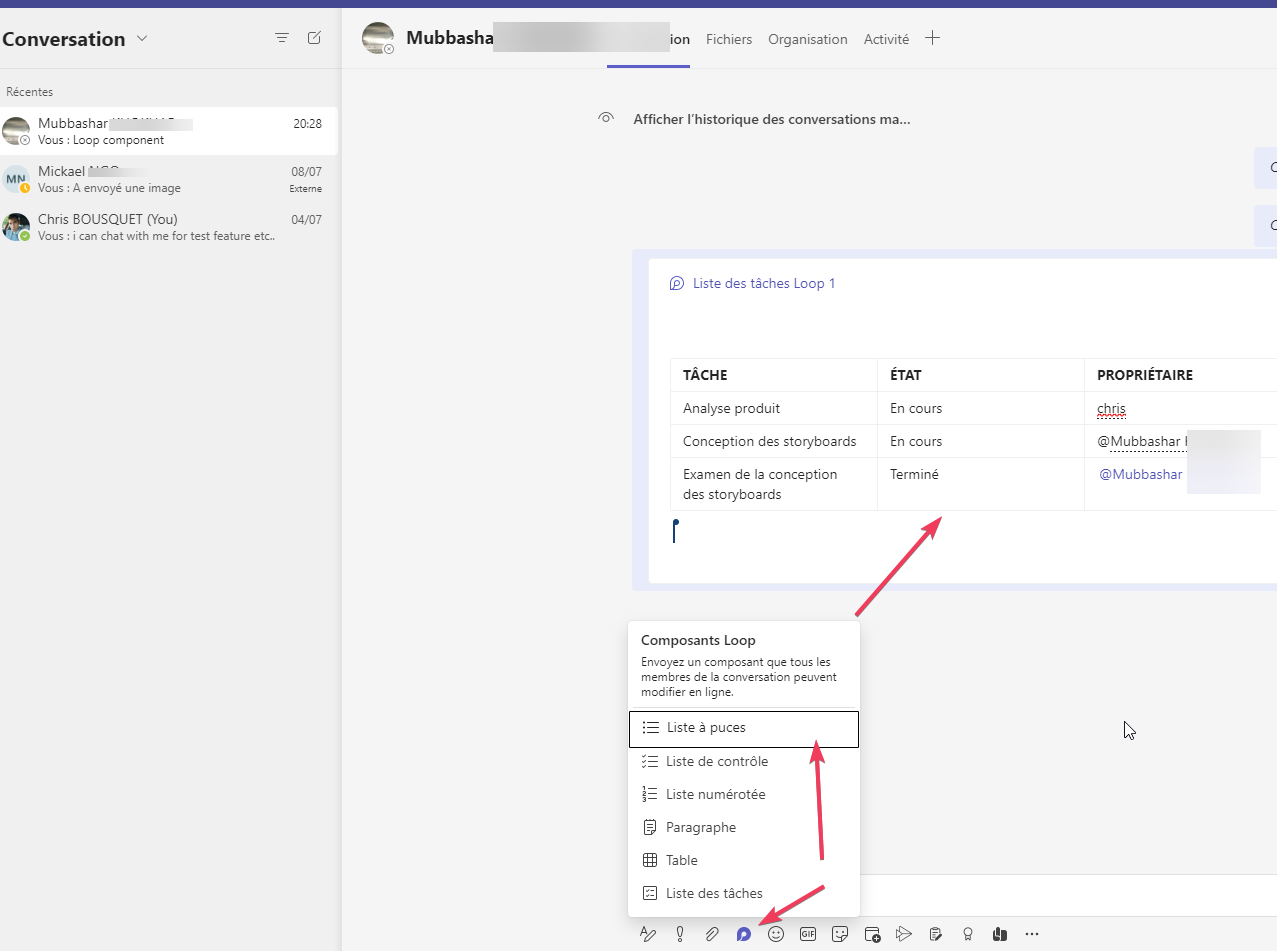Click the paper plane icon in compose toolbar
The height and width of the screenshot is (951, 1277).
click(904, 934)
